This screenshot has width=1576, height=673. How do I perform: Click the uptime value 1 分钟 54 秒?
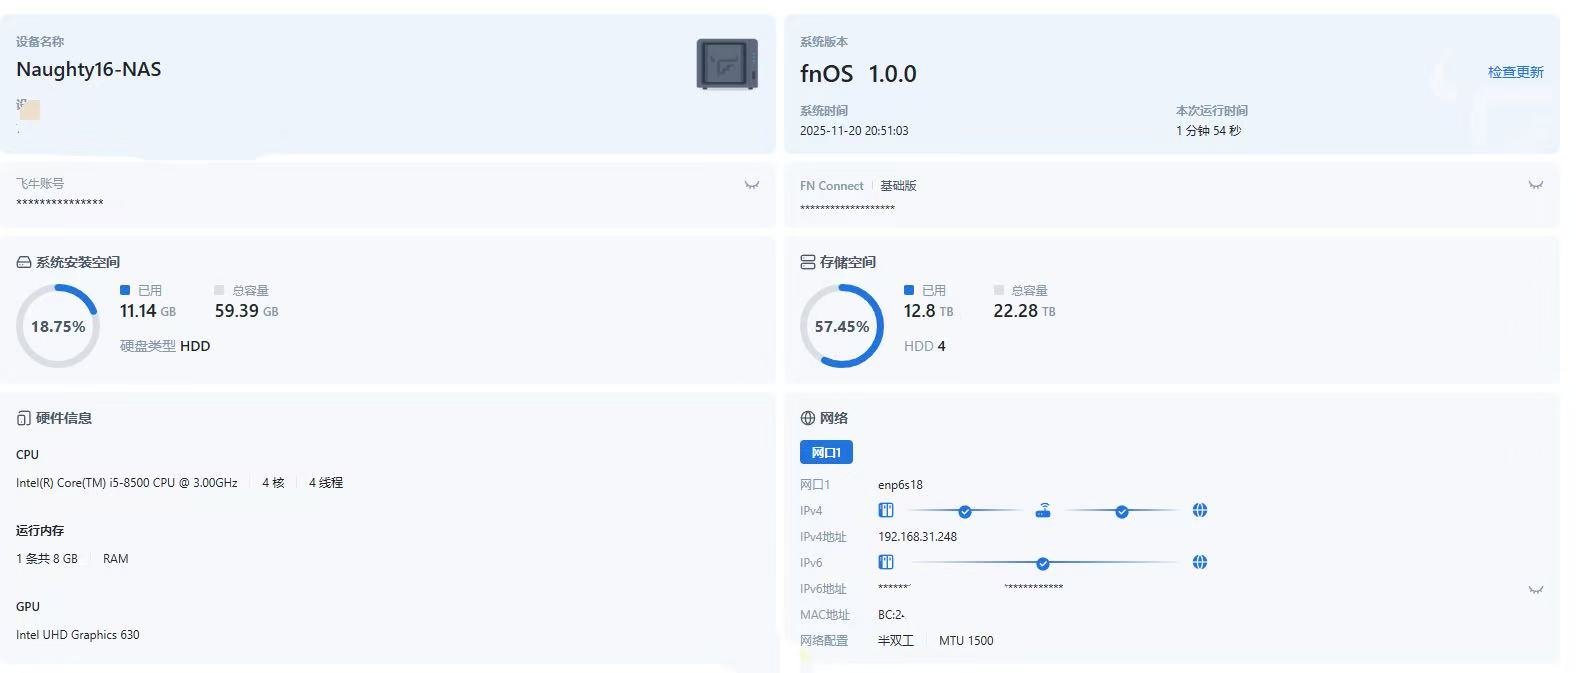[x=1208, y=131]
